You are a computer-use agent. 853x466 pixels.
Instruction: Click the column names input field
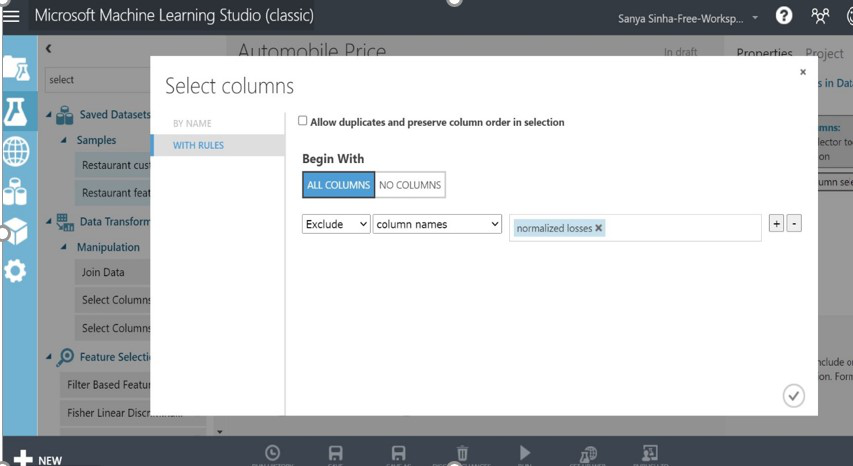tap(680, 228)
